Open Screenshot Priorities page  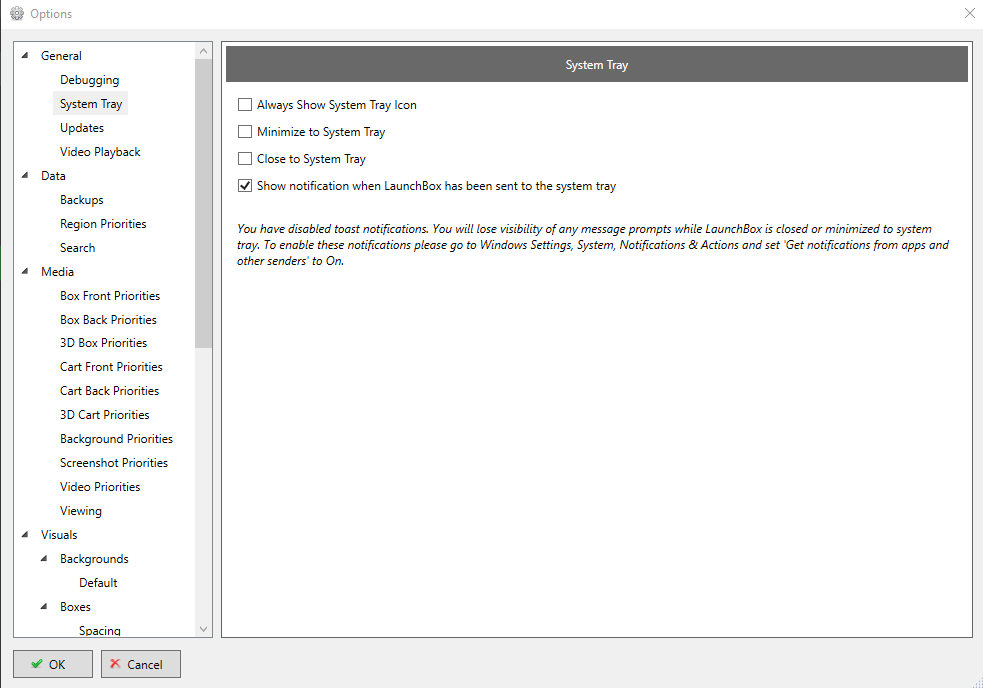click(114, 463)
